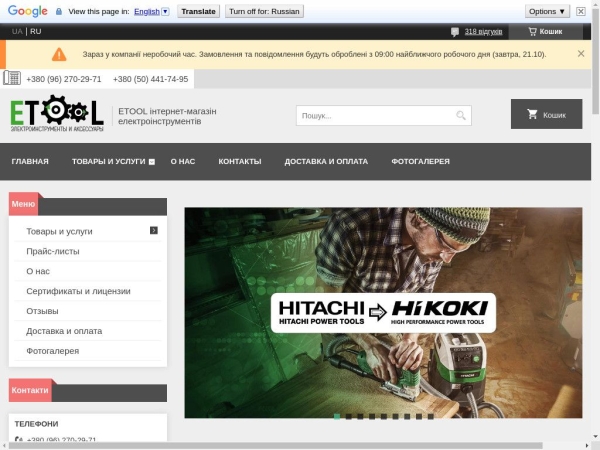Click ETOOL інтернет-магазин електроінструментів text
Screen dimensions: 600x450
(x=167, y=116)
